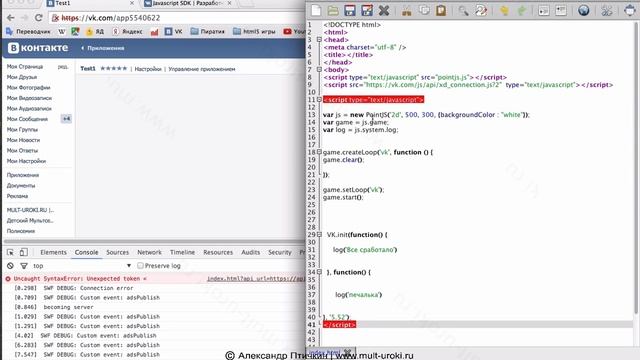
Task: Save the current file in the editor
Action: [x=350, y=11]
